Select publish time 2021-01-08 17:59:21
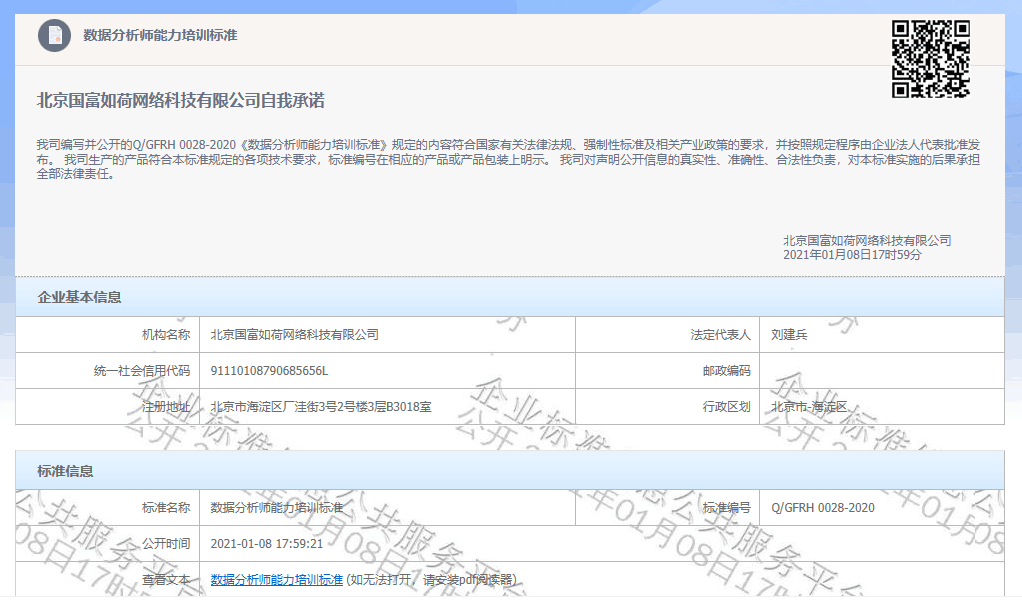 tap(267, 544)
